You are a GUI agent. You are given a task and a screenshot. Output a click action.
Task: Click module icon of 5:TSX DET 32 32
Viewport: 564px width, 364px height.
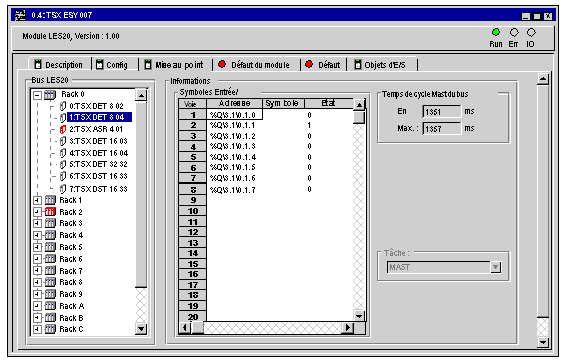(63, 164)
